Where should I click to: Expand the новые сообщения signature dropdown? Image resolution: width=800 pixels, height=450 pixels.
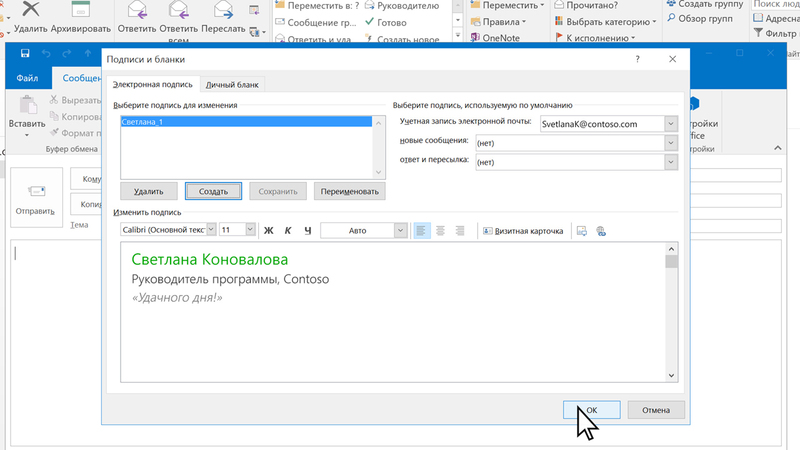click(x=670, y=143)
